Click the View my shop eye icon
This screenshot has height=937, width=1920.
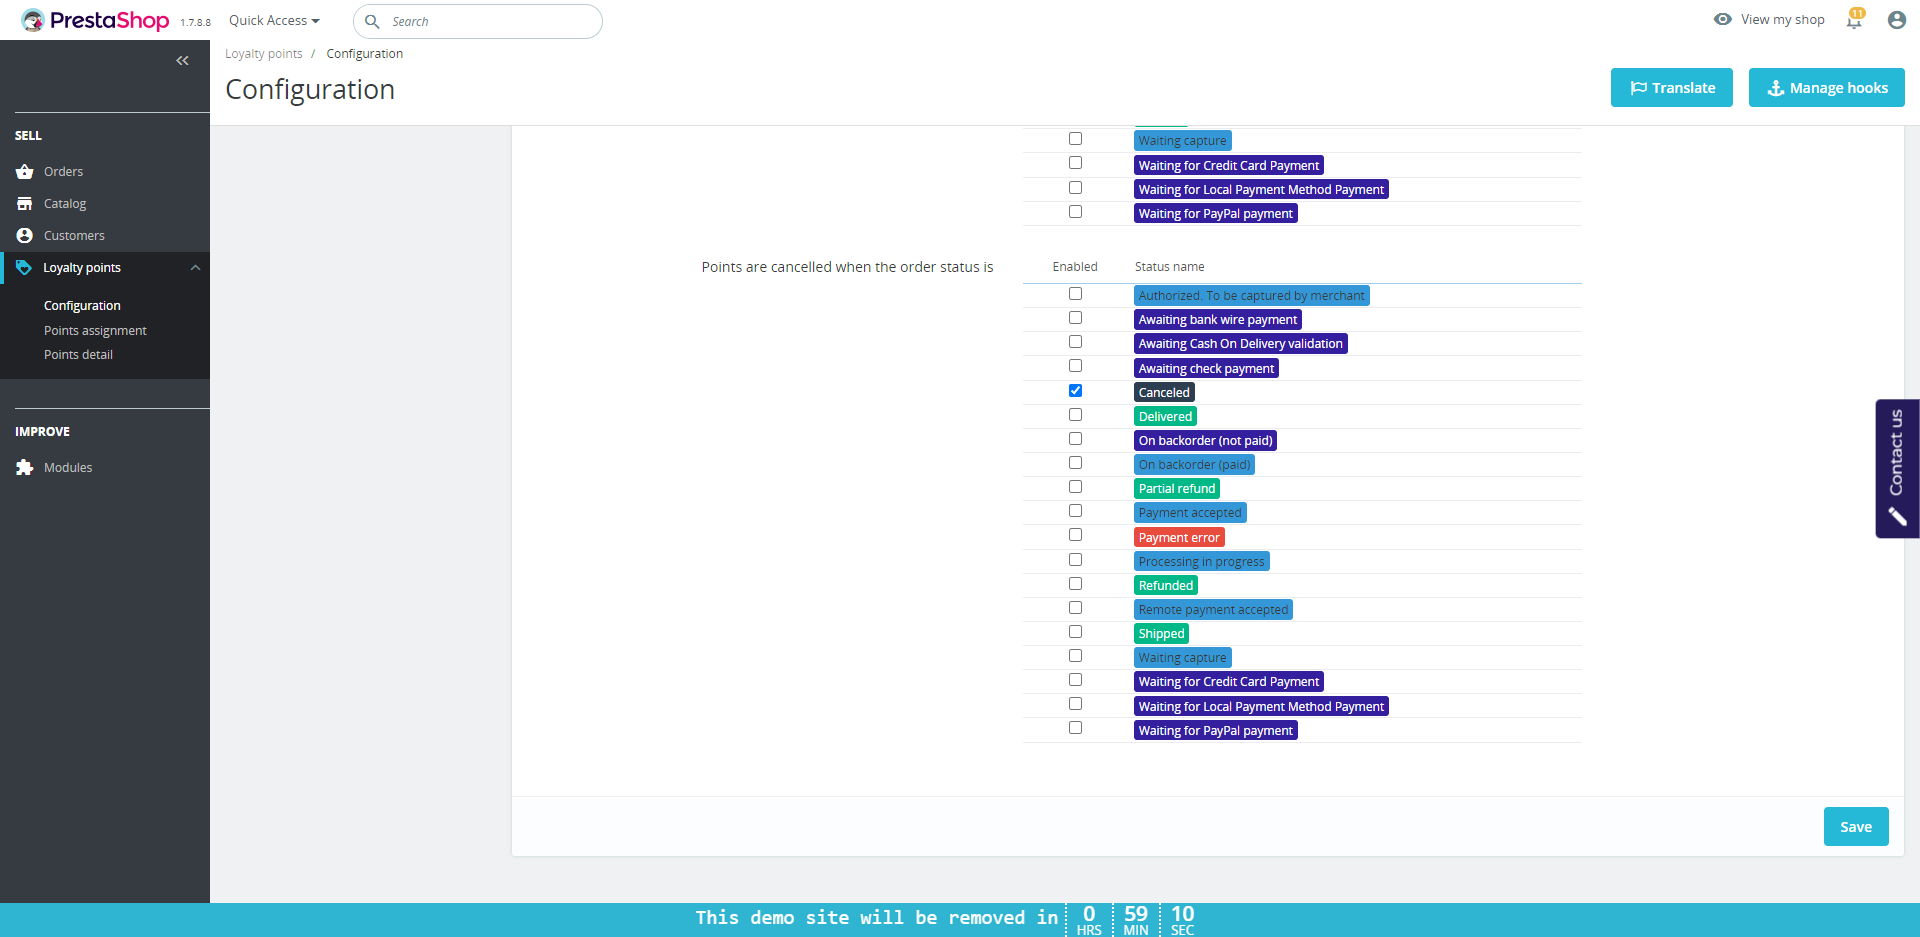pyautogui.click(x=1722, y=19)
